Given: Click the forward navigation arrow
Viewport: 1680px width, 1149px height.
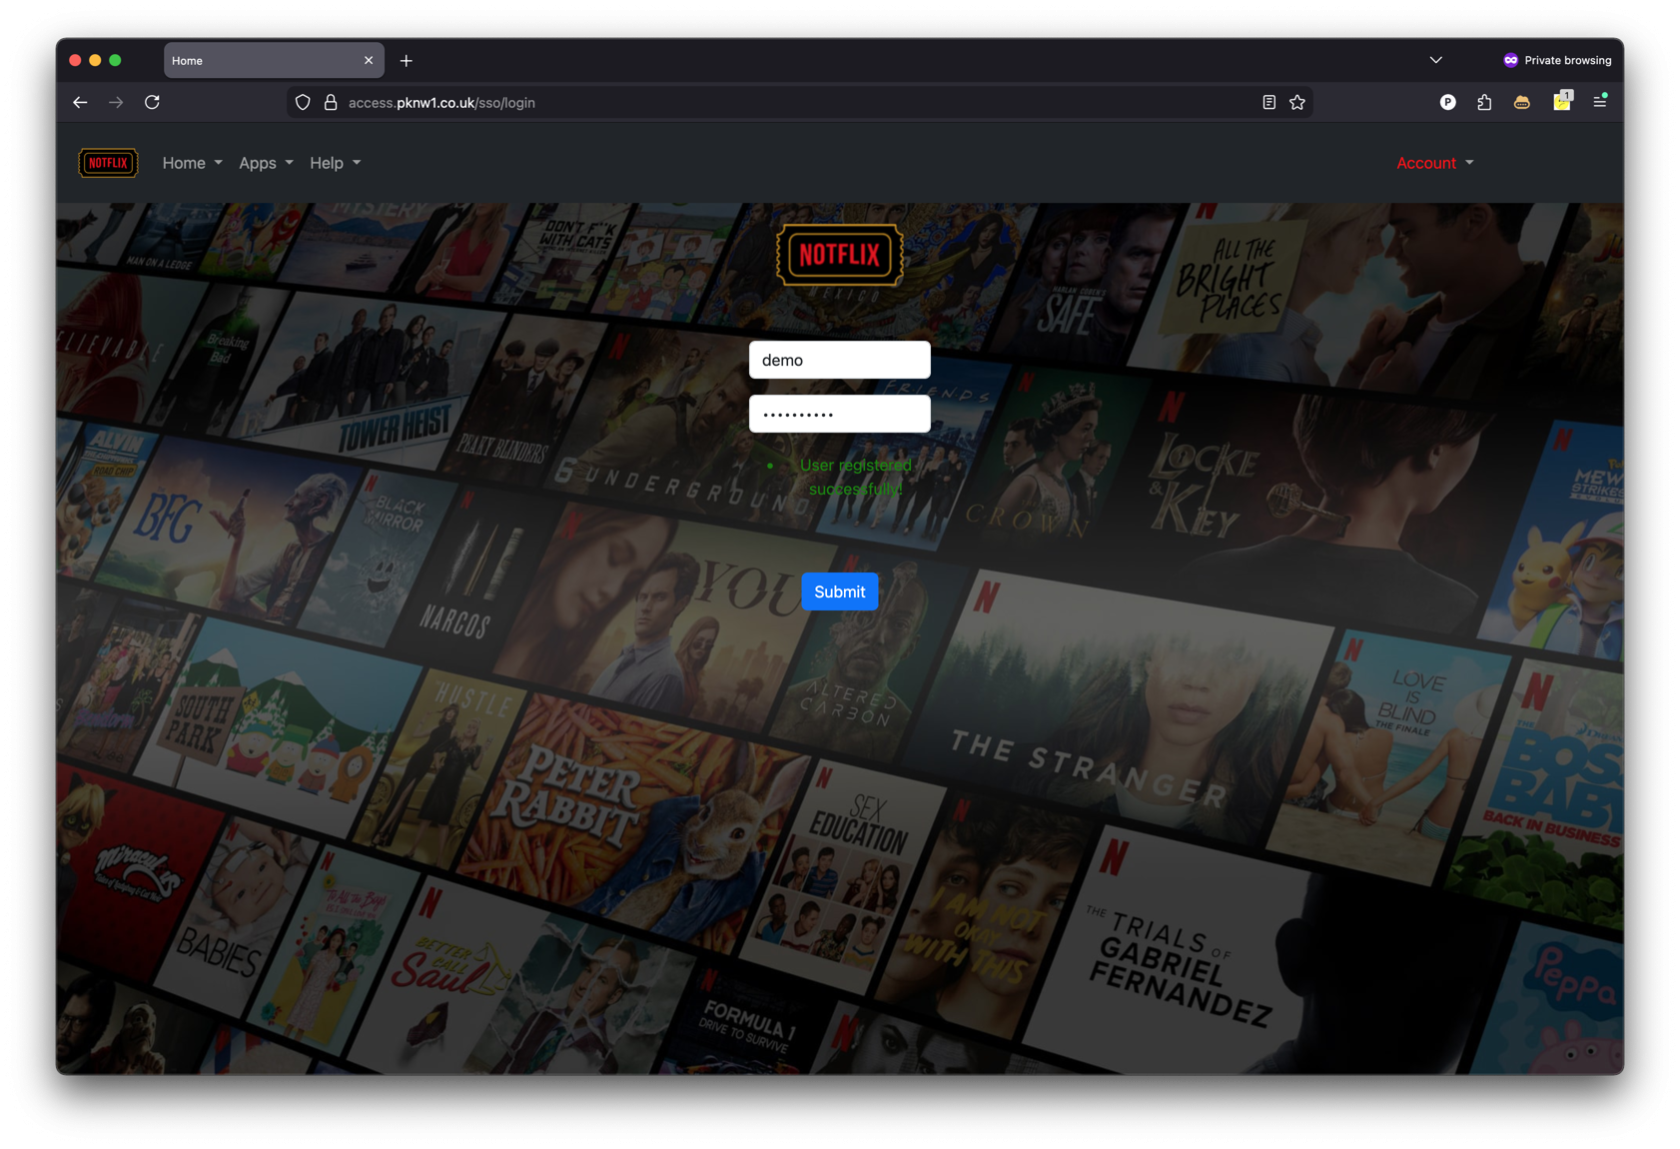Looking at the screenshot, I should 116,102.
